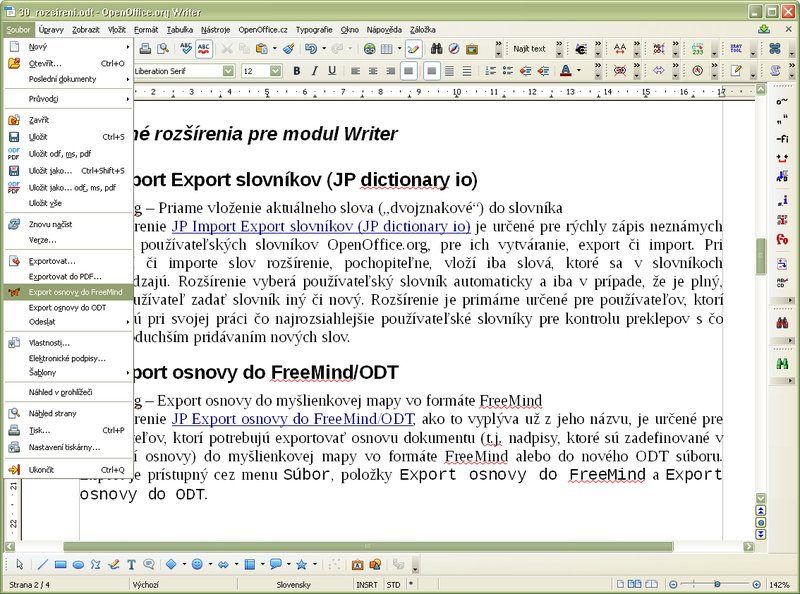The width and height of the screenshot is (800, 594).
Task: Follow JP Export osnovy do FreeMind/ODT link
Action: point(293,419)
